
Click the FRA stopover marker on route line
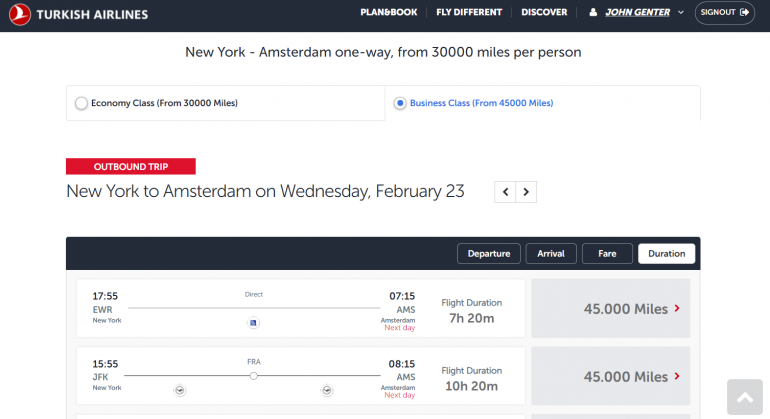[x=254, y=376]
